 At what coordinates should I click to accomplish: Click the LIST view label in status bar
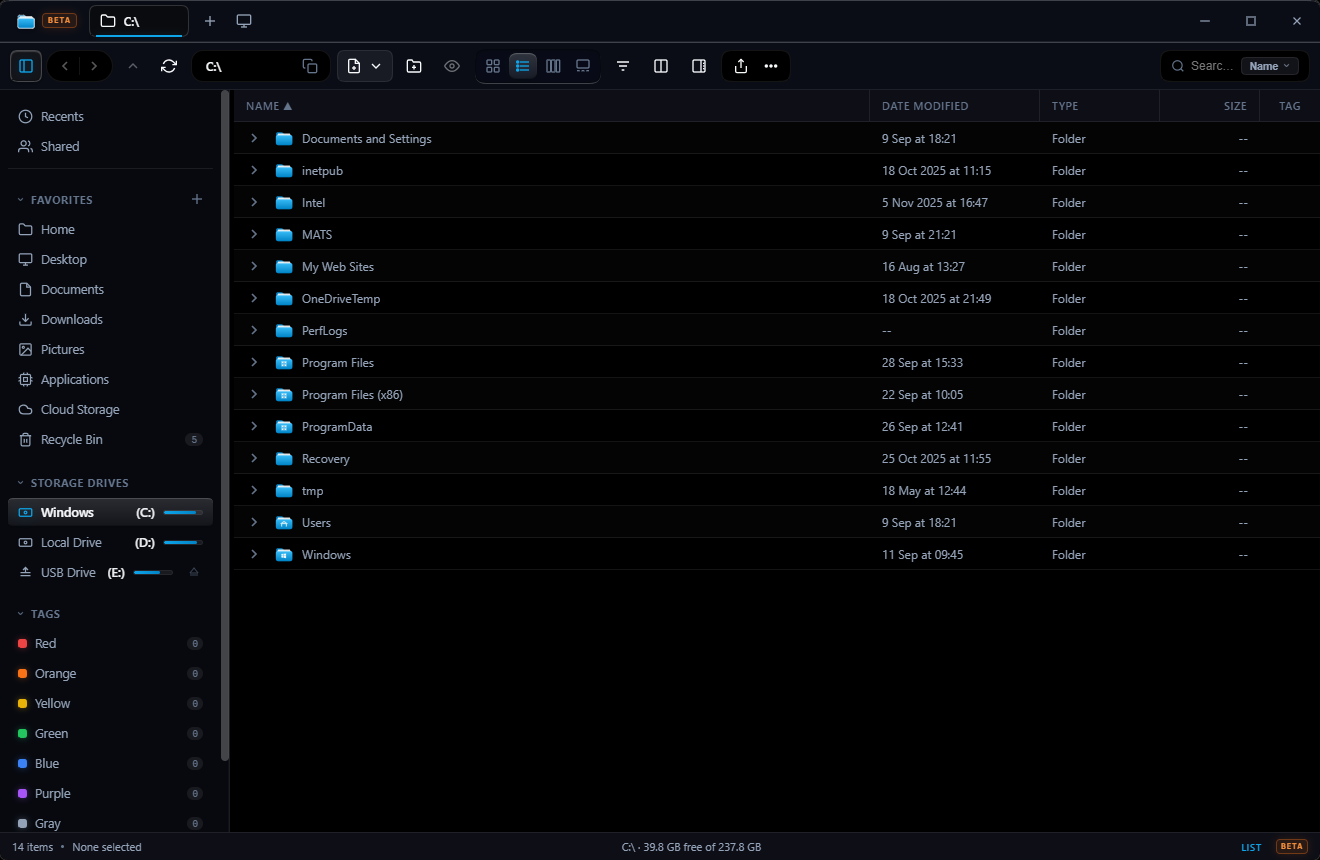tap(1251, 847)
